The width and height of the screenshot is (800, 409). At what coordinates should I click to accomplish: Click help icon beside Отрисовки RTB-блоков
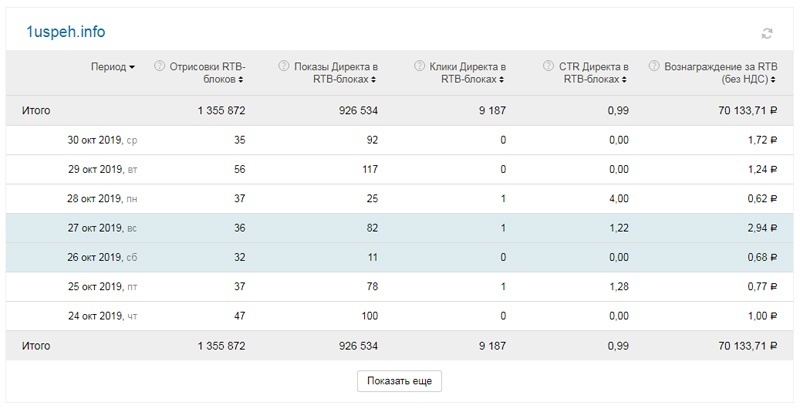(x=160, y=66)
